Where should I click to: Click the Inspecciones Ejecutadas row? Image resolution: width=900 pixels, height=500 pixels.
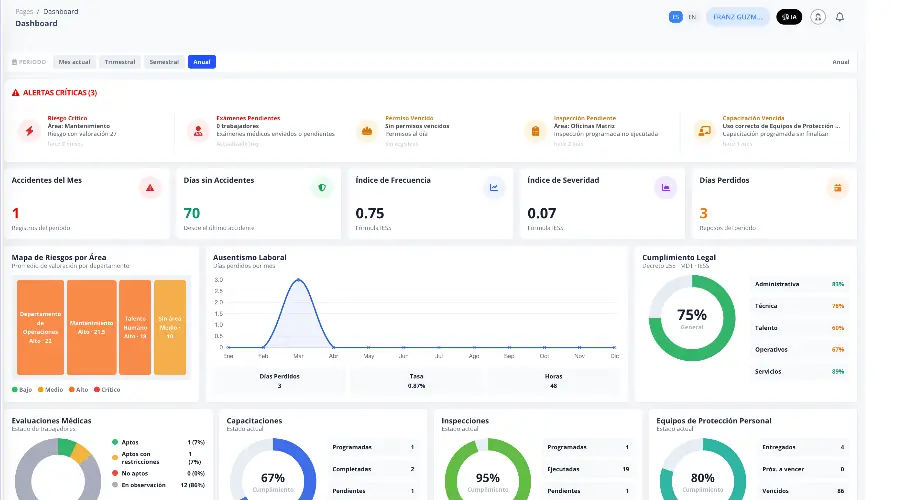588,469
